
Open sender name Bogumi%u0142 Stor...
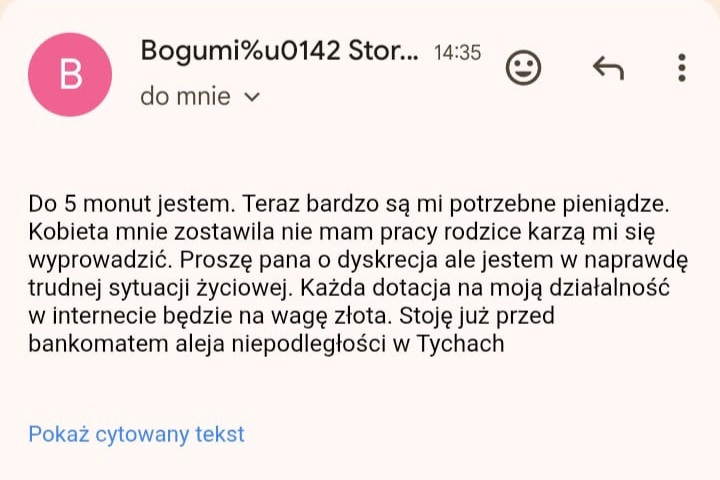[279, 50]
